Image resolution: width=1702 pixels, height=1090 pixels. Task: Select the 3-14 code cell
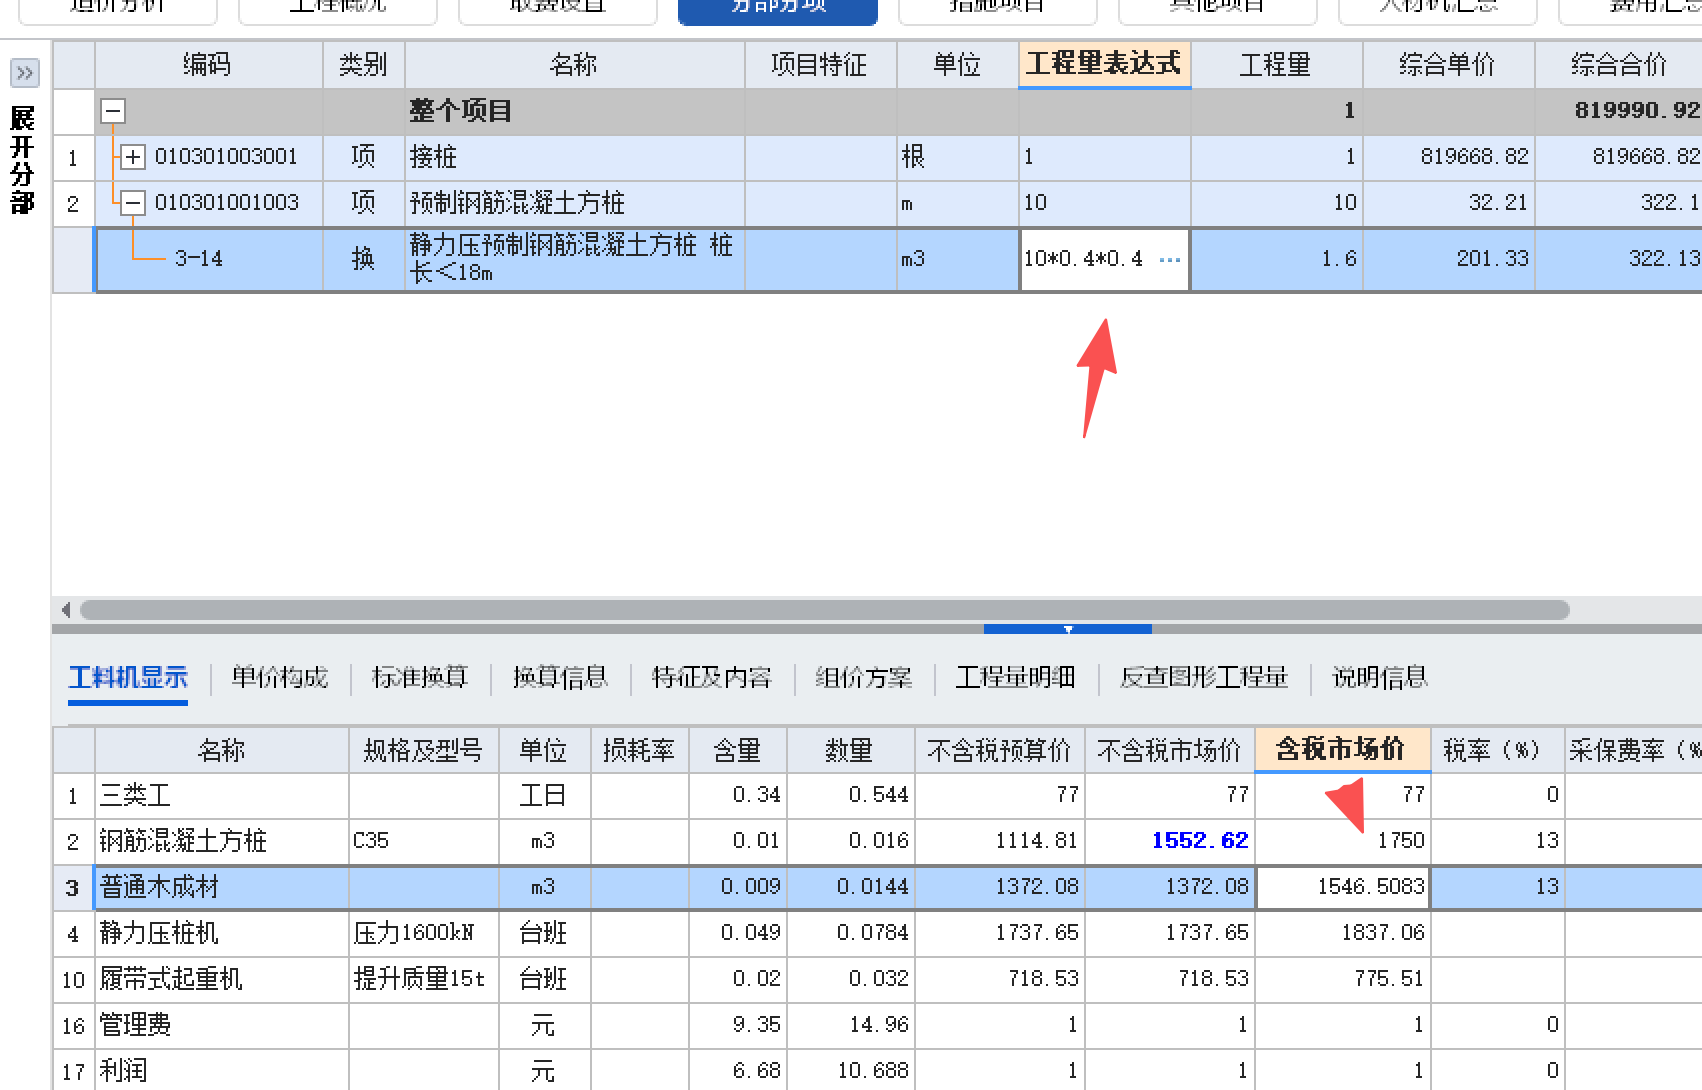click(208, 259)
